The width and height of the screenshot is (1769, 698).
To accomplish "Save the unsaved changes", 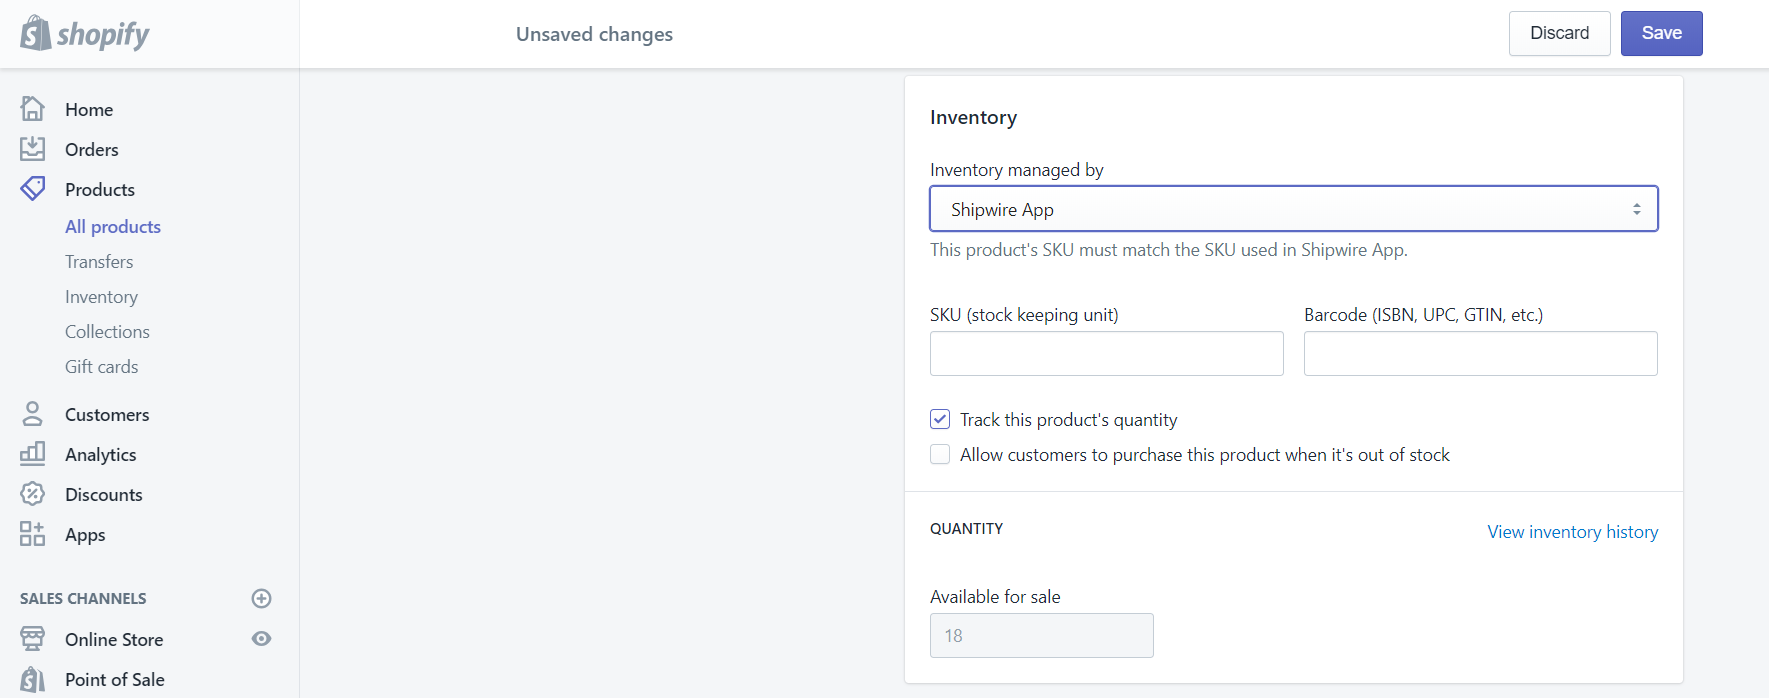I will (1661, 33).
